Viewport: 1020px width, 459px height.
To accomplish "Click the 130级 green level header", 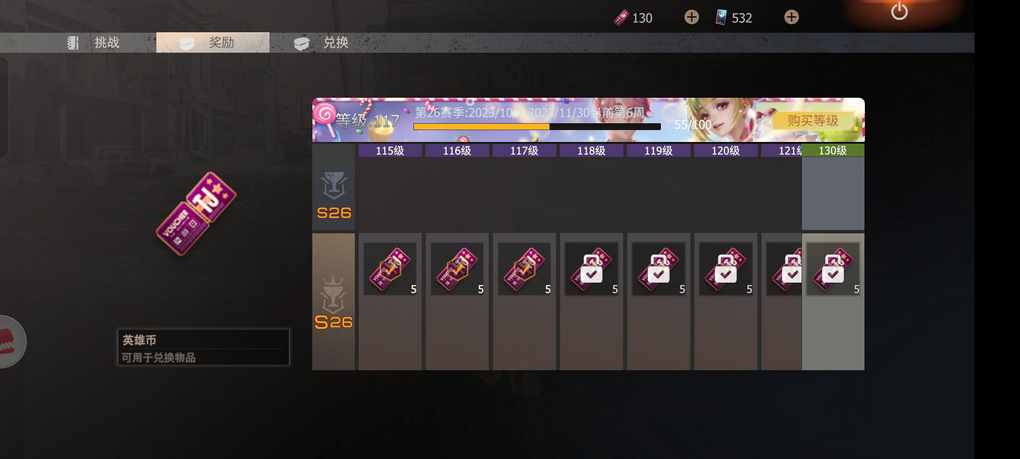I will tap(833, 150).
